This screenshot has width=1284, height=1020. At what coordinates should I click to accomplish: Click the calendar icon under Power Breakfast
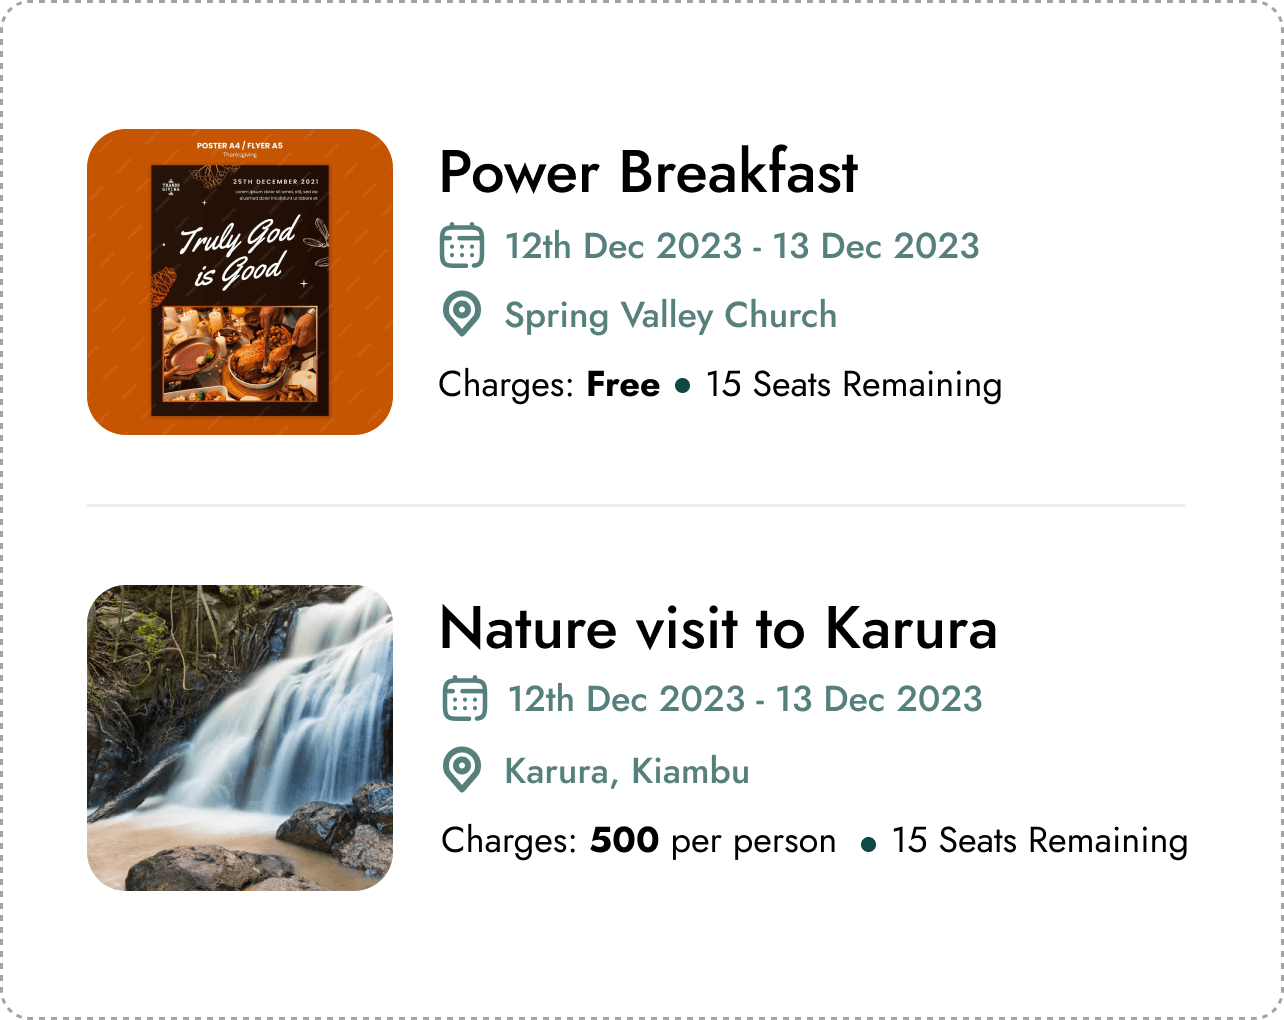(462, 246)
